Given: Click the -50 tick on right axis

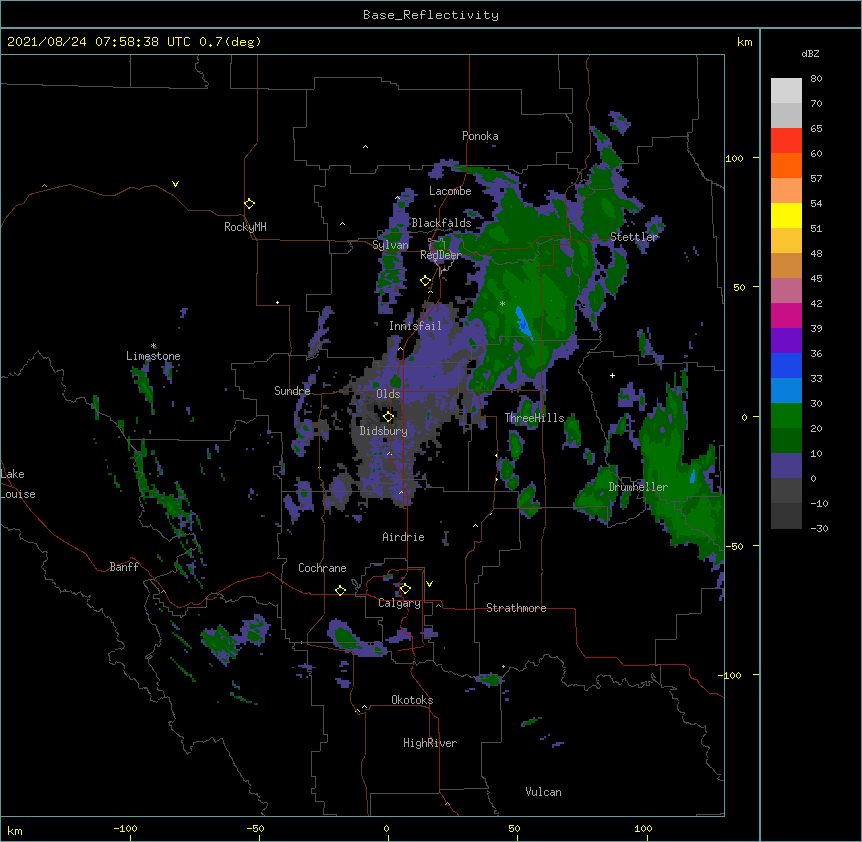Looking at the screenshot, I should (x=734, y=546).
